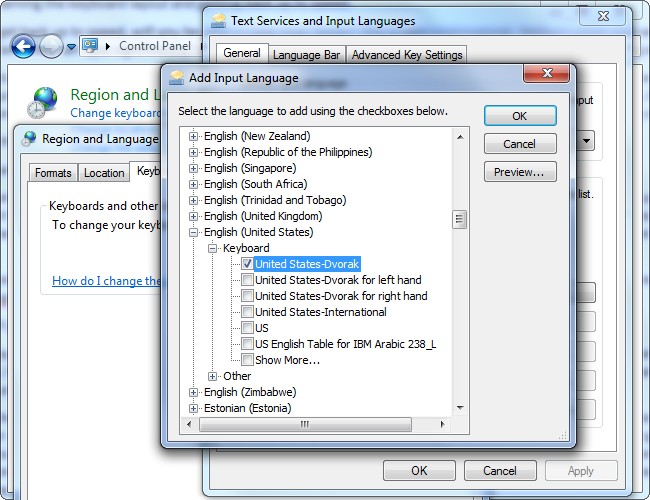Click the horizontal scroll left arrow
The image size is (650, 500).
189,424
